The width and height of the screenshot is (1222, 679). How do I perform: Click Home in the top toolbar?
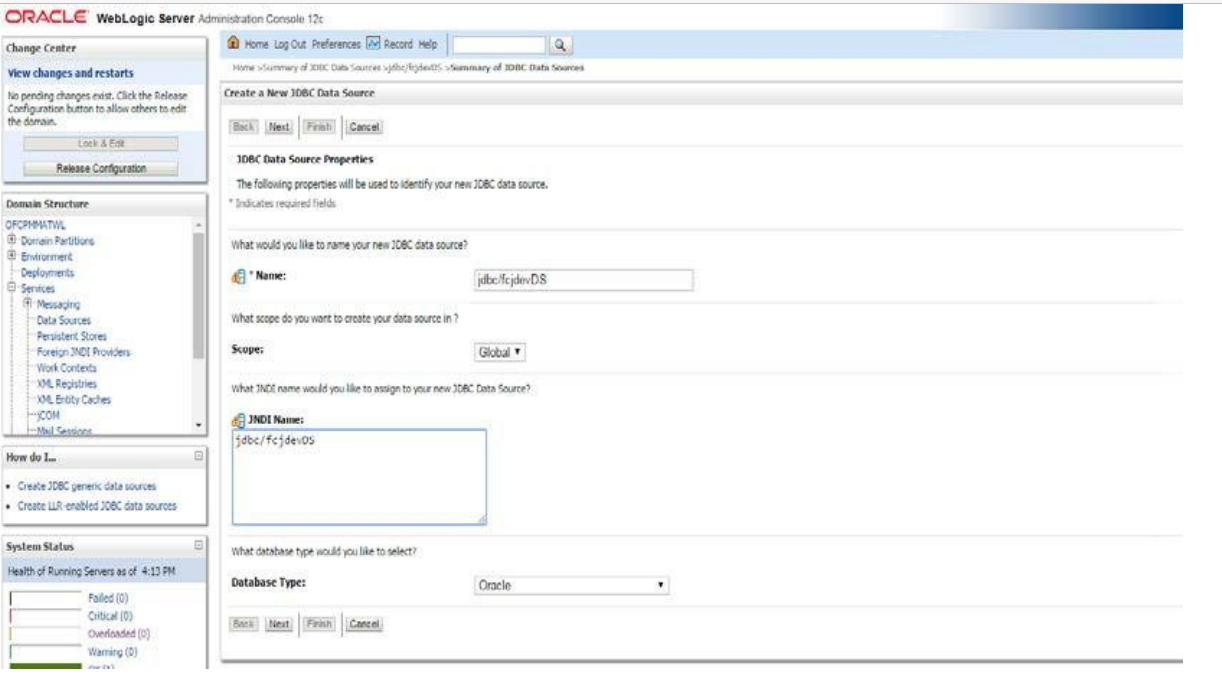(x=255, y=44)
